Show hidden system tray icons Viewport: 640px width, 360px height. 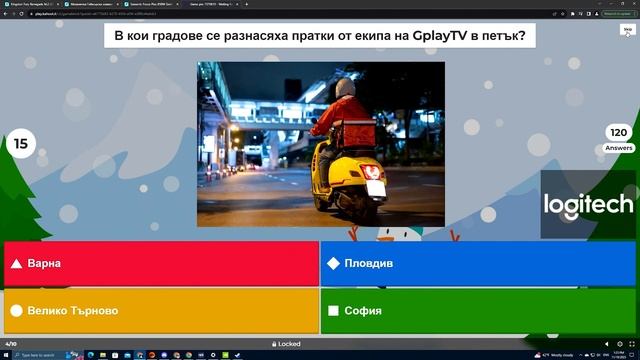pos(580,355)
